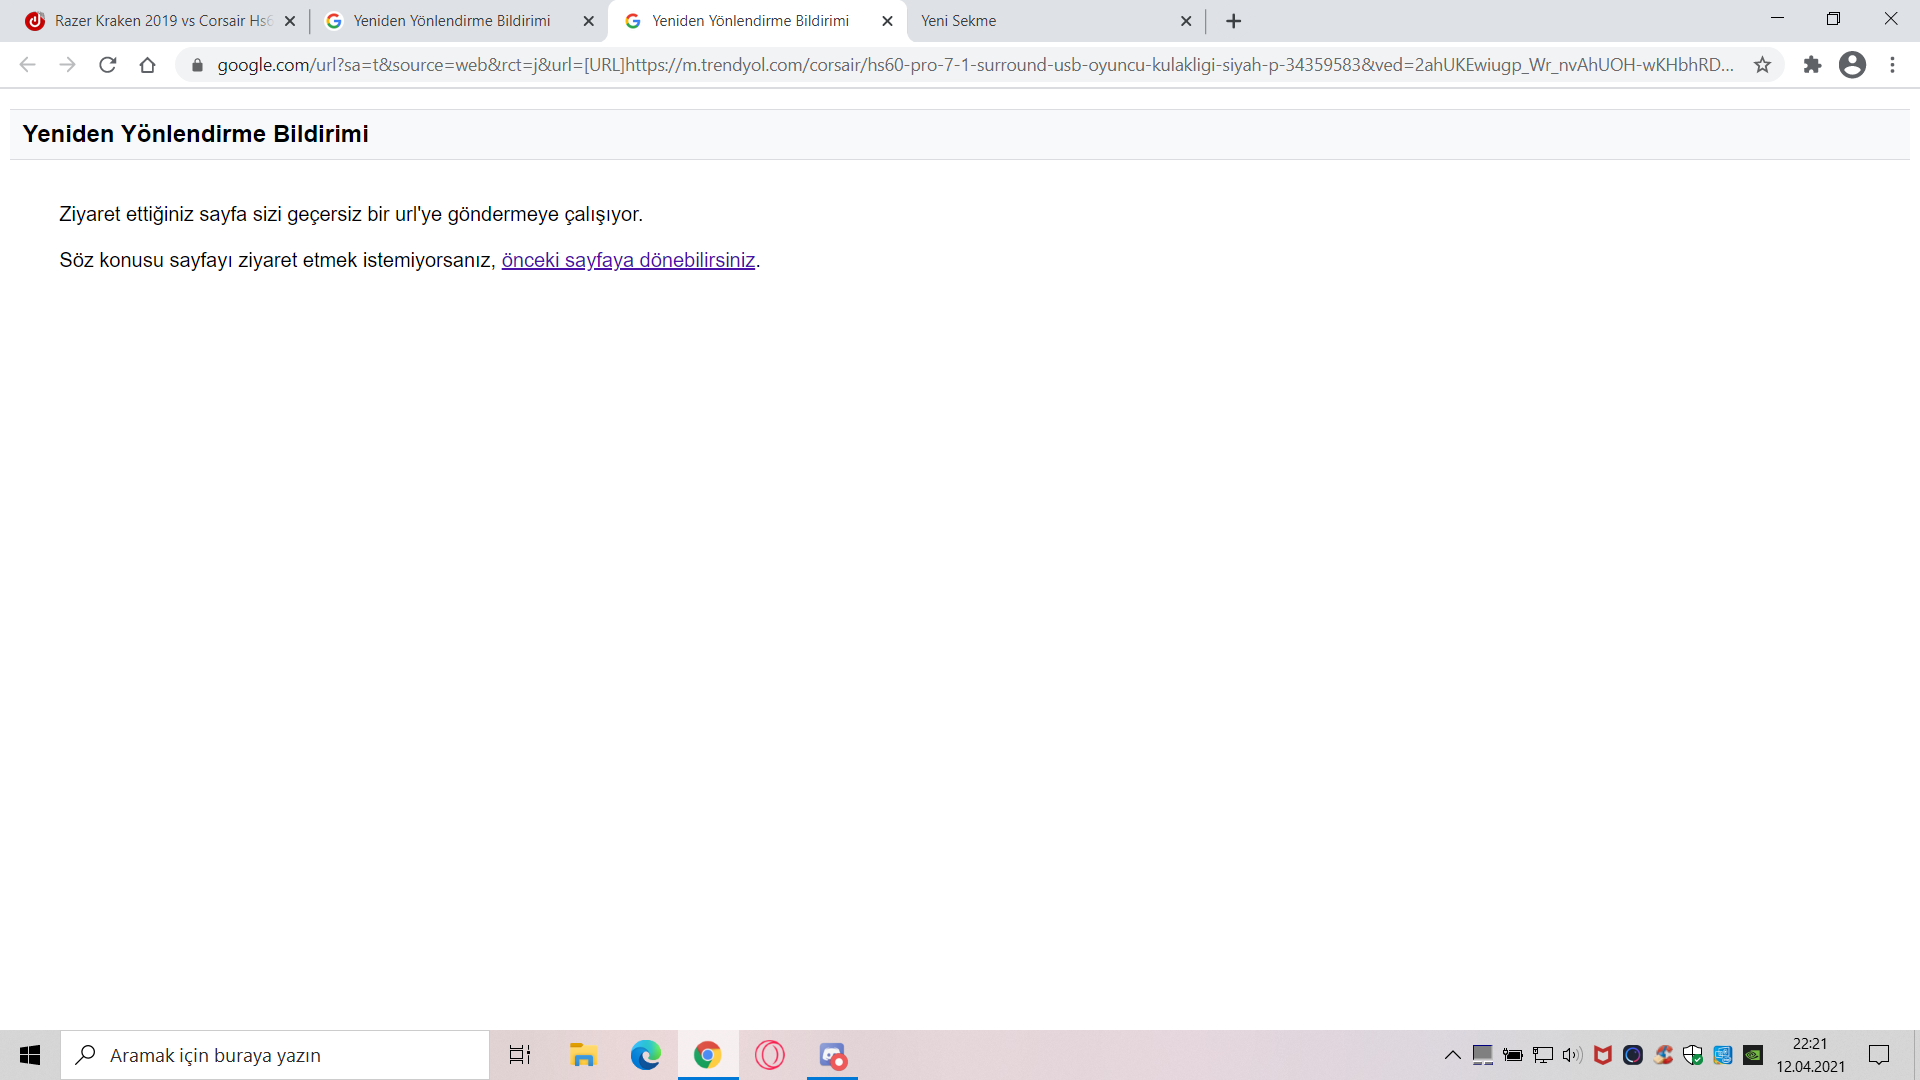Open a new tab with plus button
This screenshot has width=1920, height=1080.
[1233, 21]
